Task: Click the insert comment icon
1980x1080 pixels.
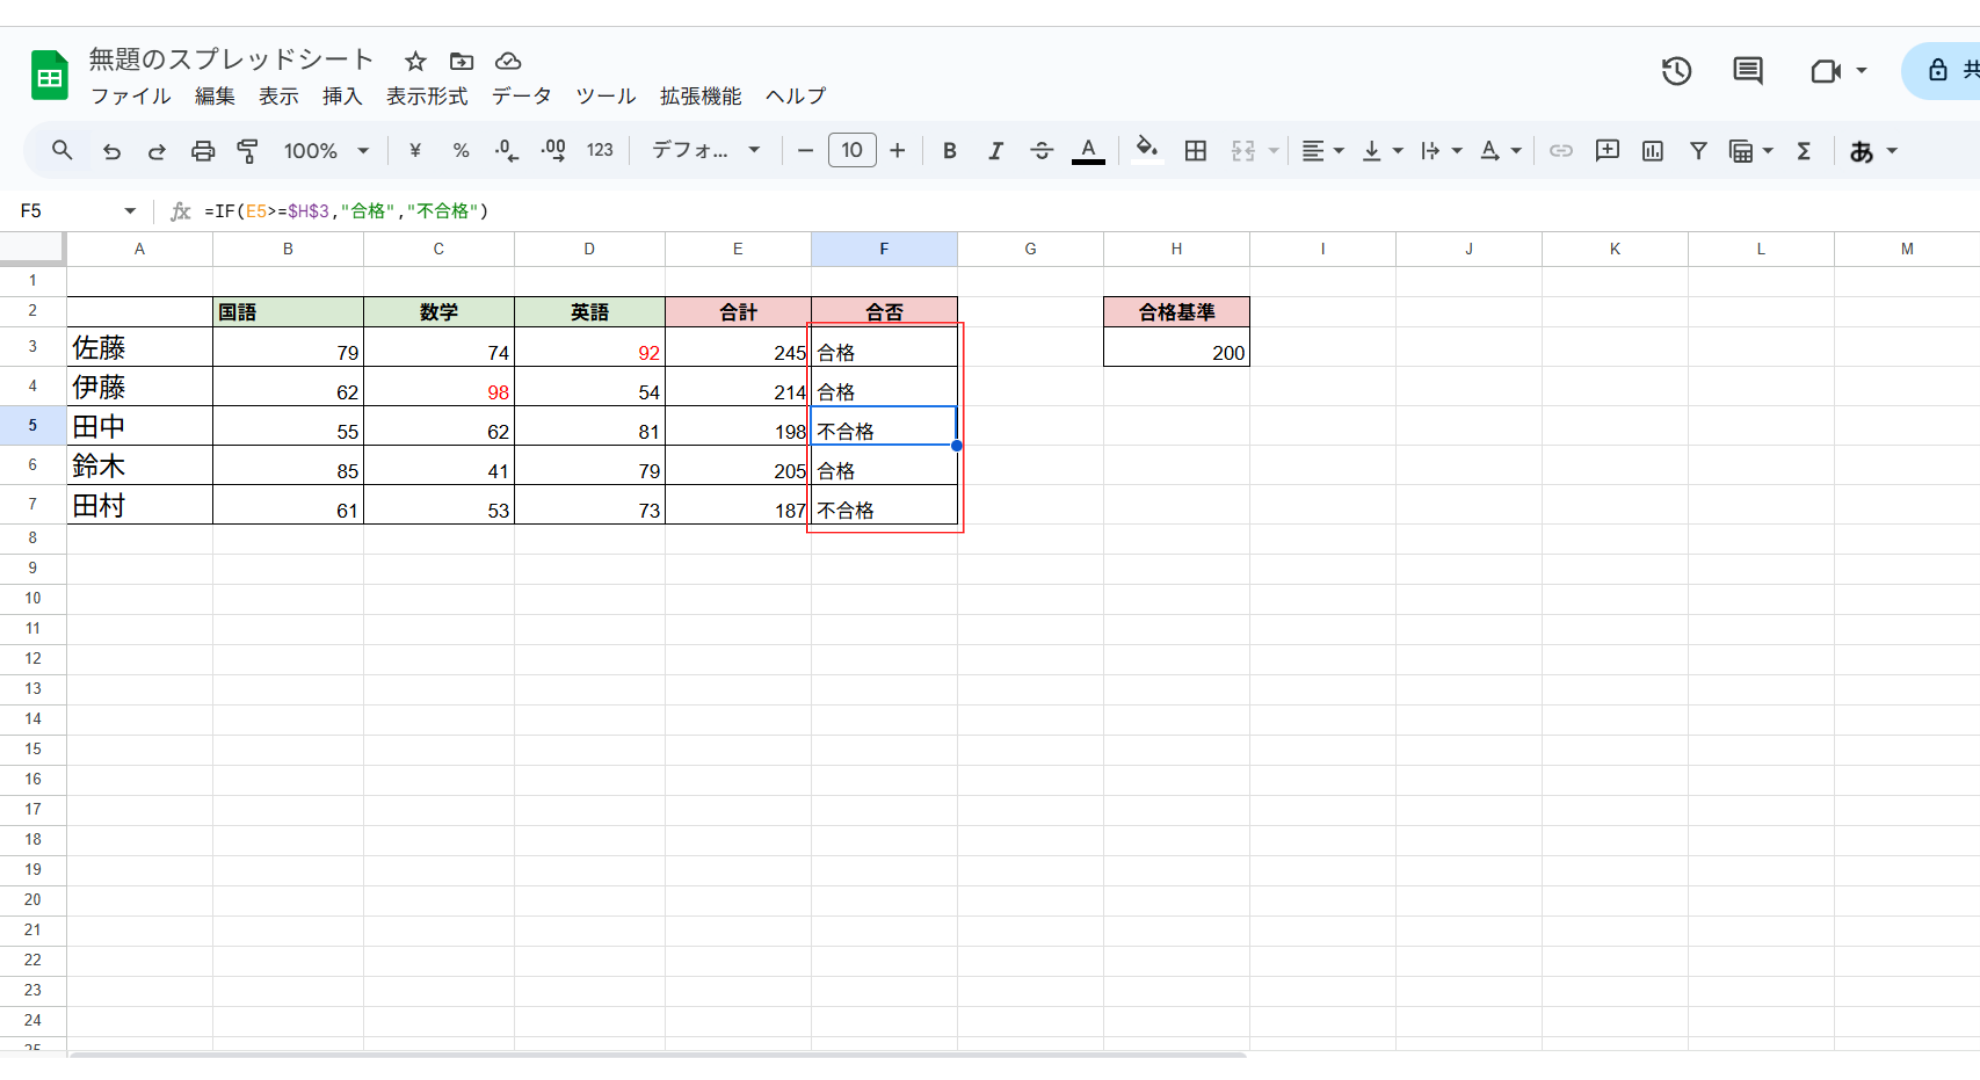Action: [1607, 151]
